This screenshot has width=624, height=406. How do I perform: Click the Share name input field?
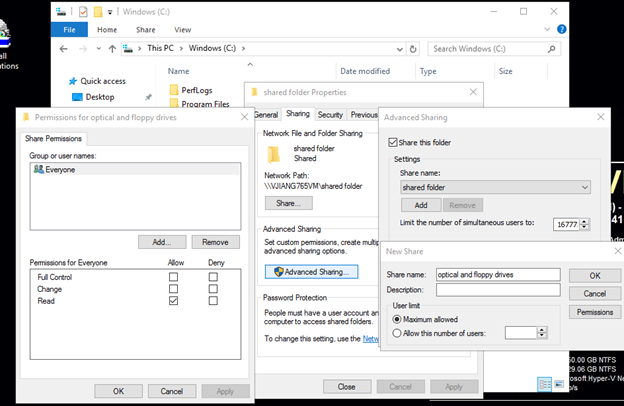click(498, 275)
